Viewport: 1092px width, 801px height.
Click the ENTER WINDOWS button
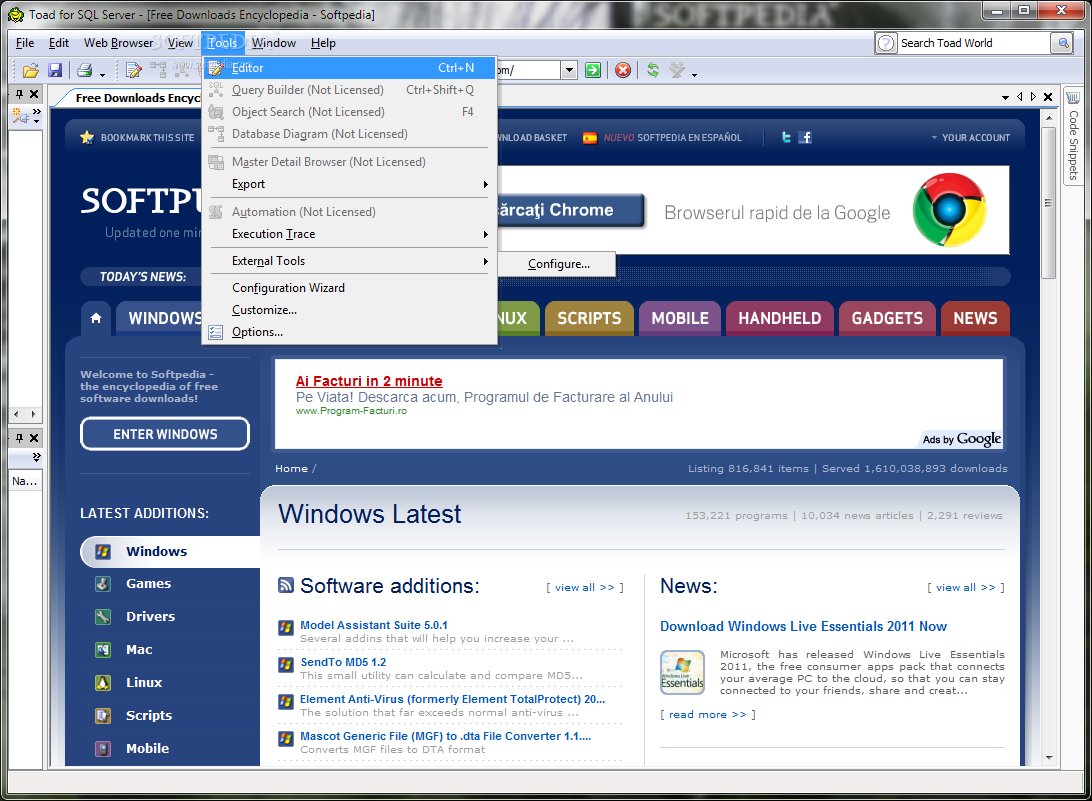pos(165,434)
